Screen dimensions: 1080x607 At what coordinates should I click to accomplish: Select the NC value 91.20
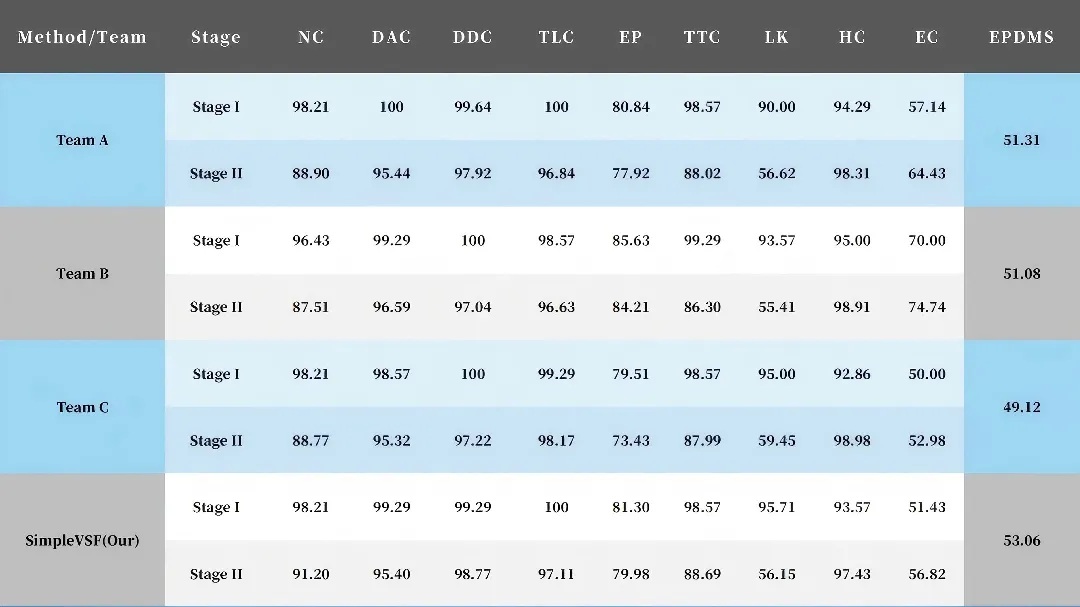[311, 574]
